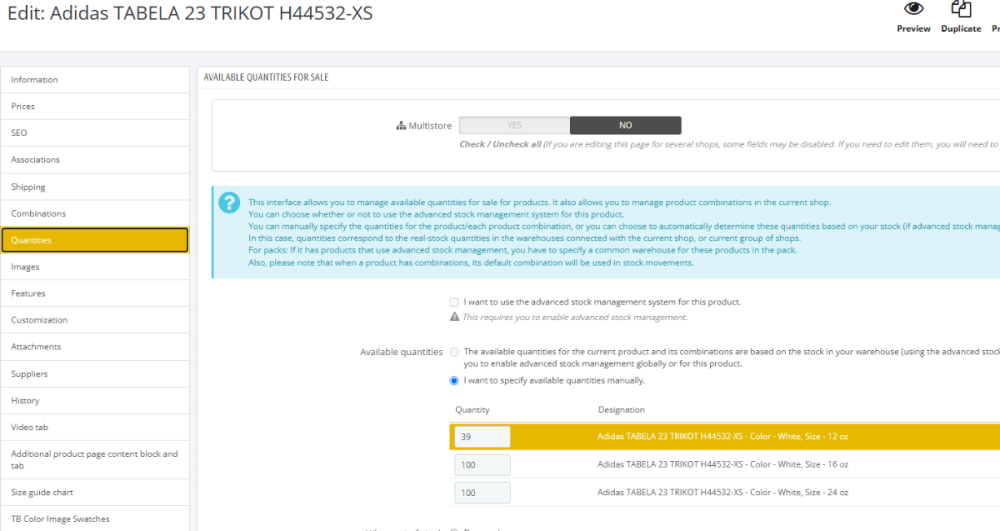
Task: Click the Duplicate product icon
Action: [961, 9]
